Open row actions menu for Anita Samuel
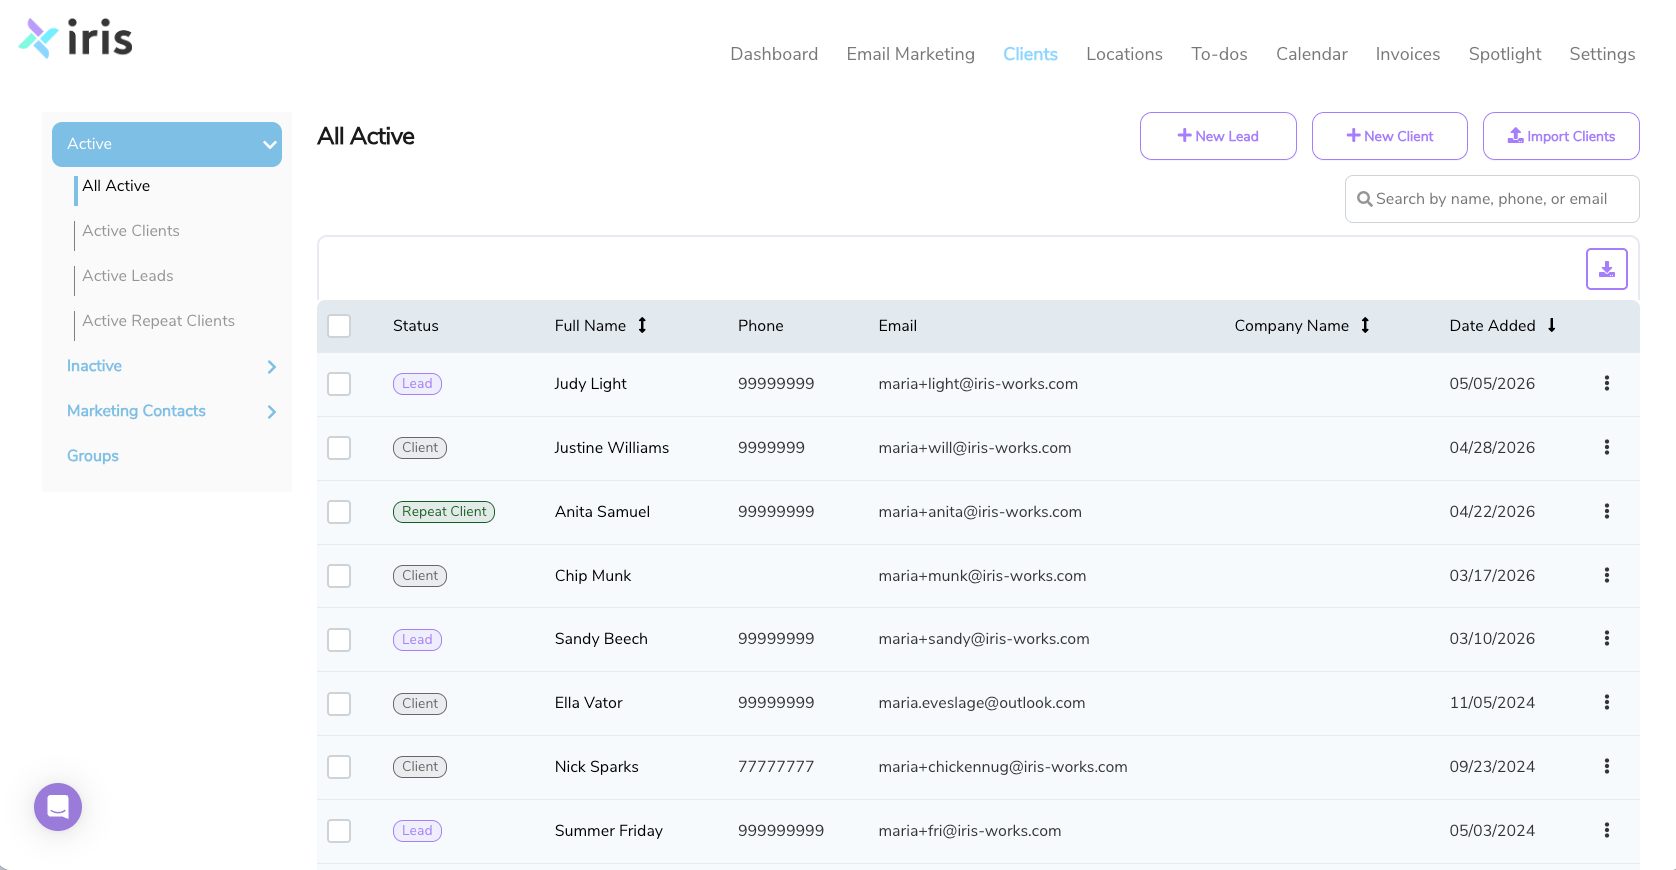1676x870 pixels. pyautogui.click(x=1606, y=511)
